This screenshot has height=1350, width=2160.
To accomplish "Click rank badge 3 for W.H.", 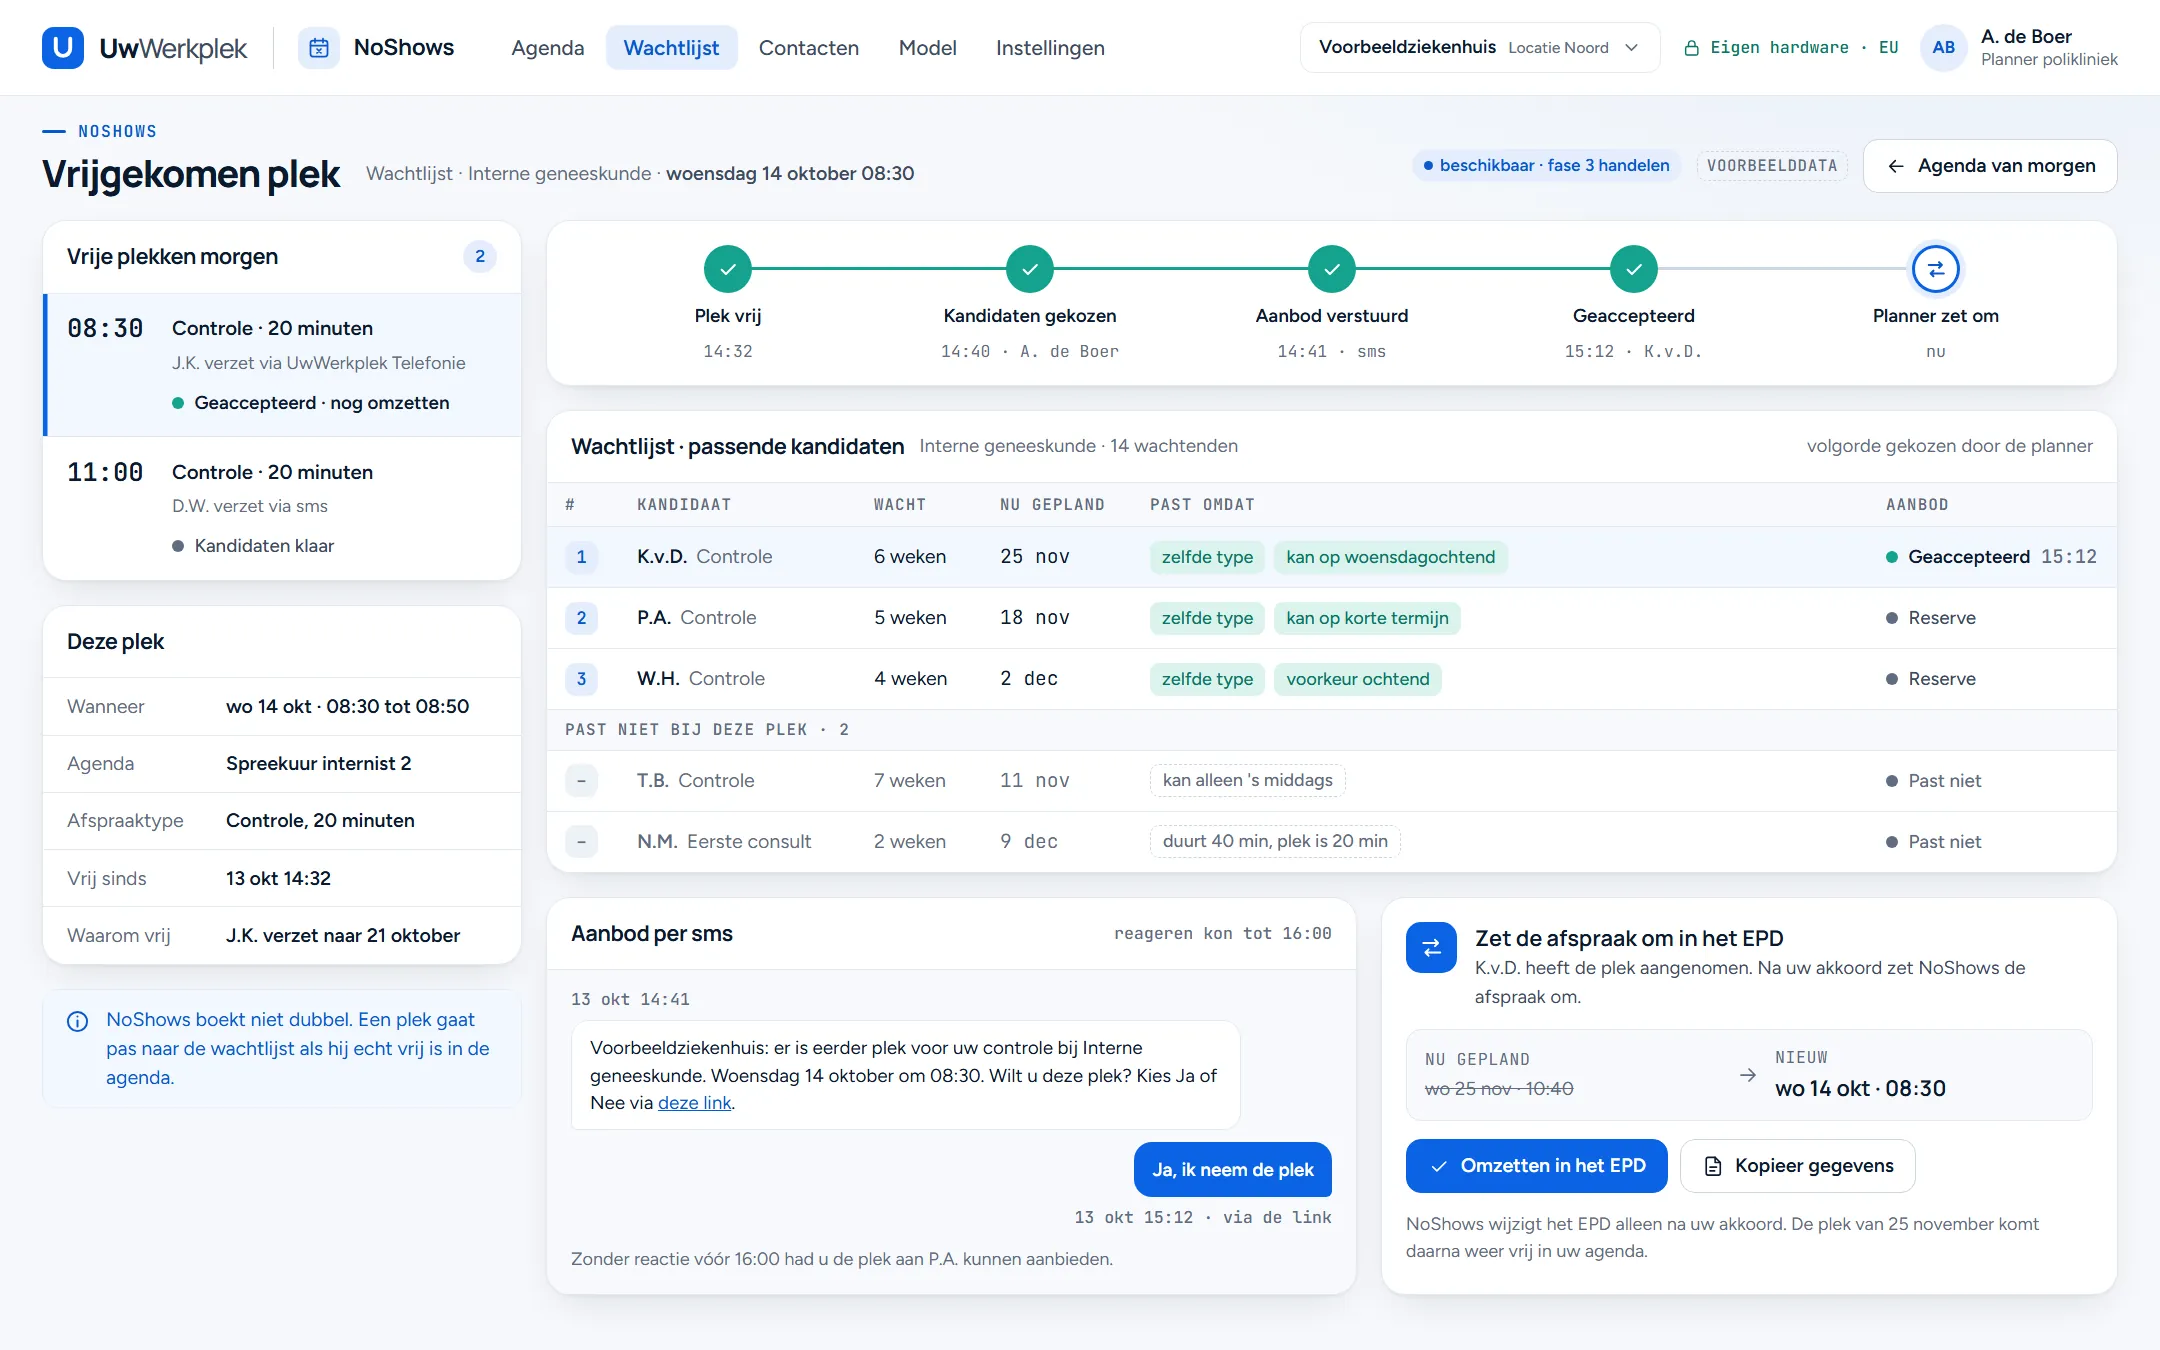I will click(x=581, y=679).
